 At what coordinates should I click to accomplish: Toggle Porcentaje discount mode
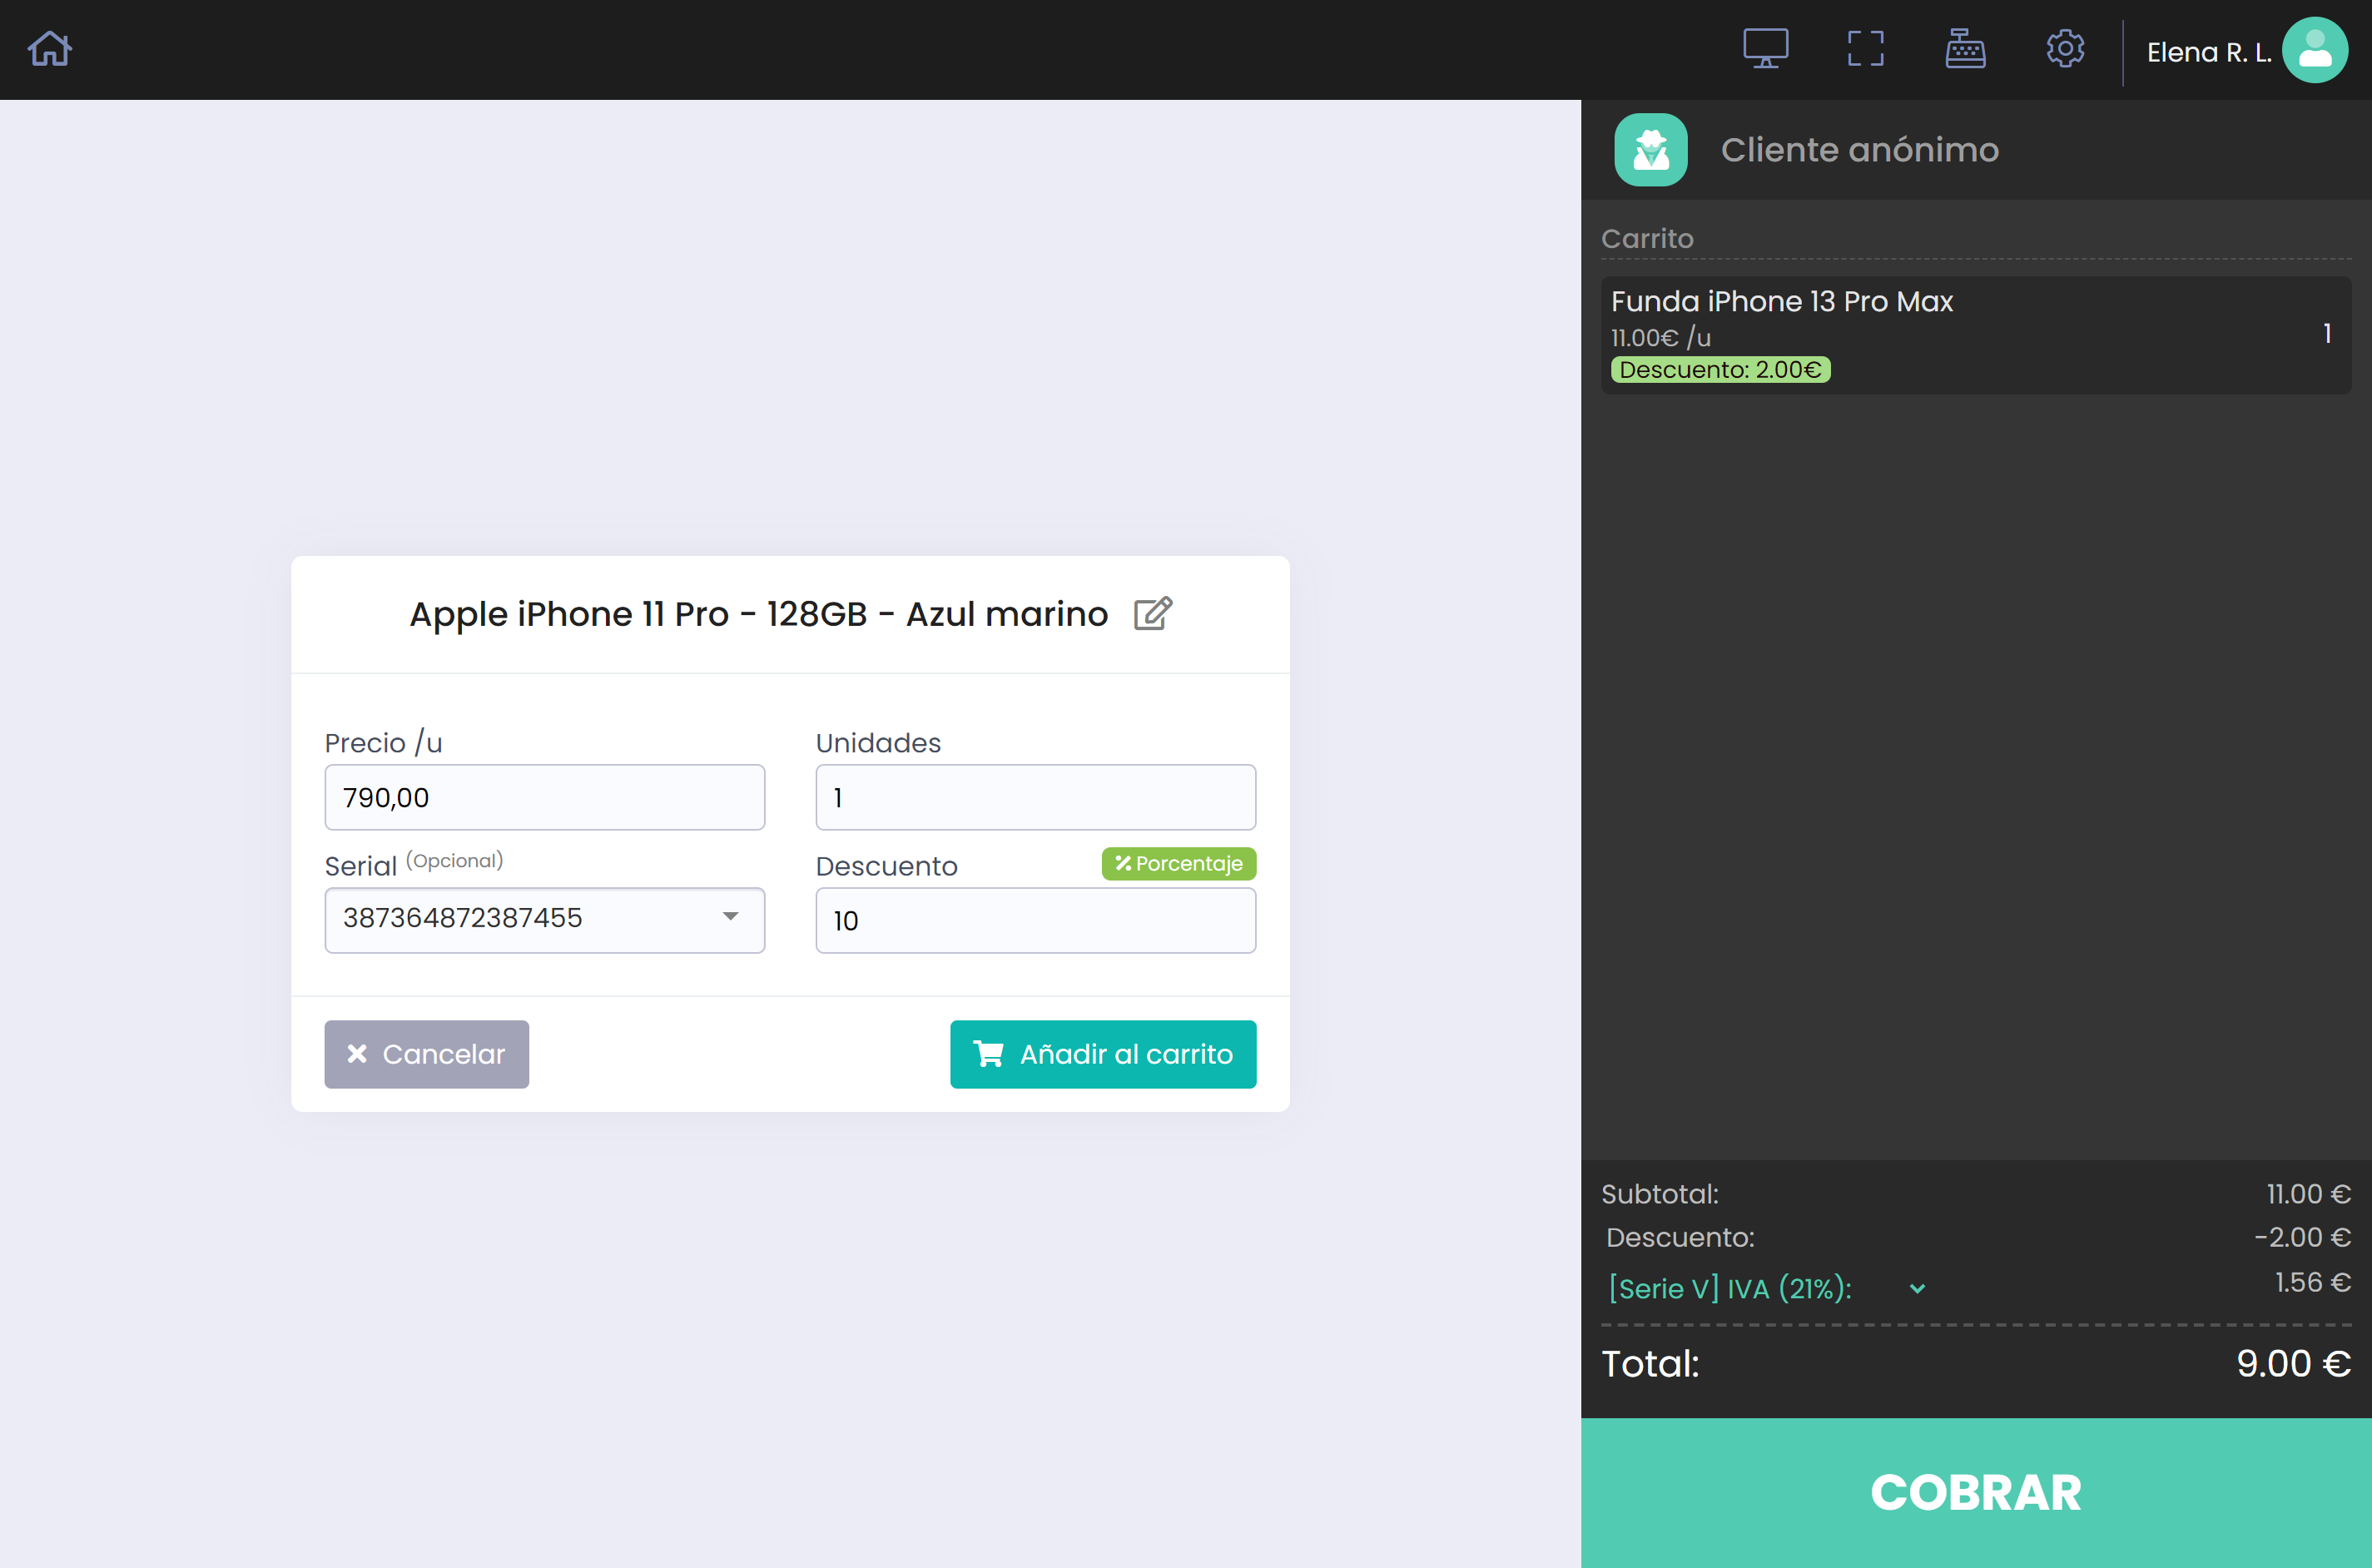1178,864
